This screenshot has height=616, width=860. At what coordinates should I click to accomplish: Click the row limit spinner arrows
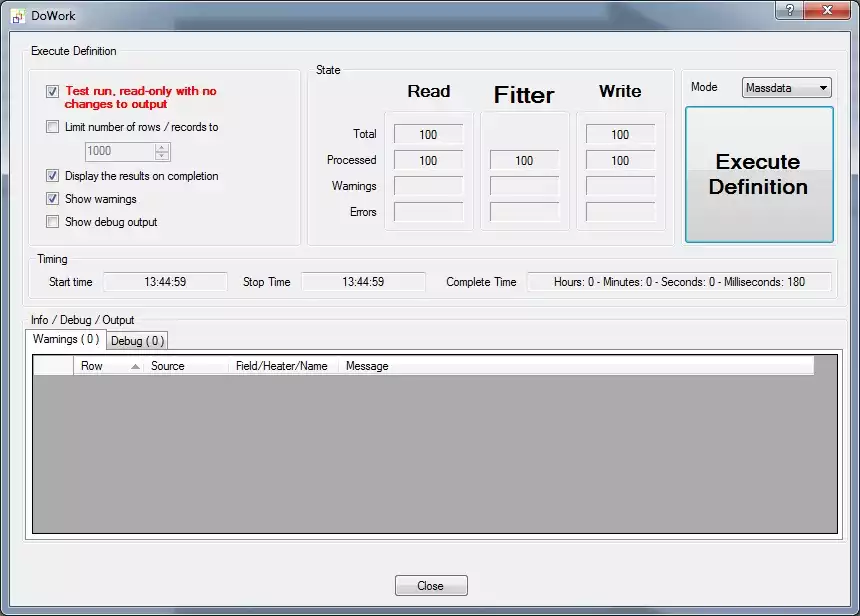tap(162, 152)
